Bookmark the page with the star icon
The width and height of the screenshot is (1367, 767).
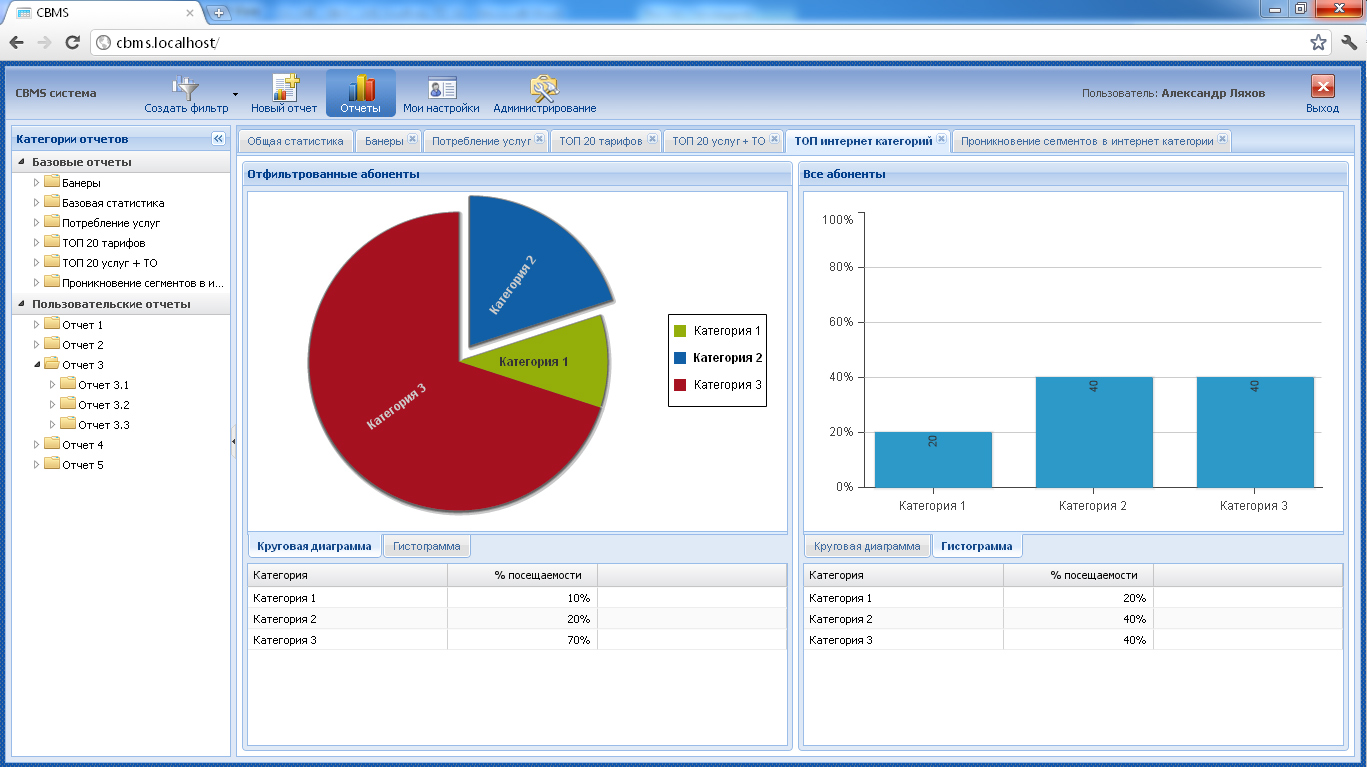1318,42
